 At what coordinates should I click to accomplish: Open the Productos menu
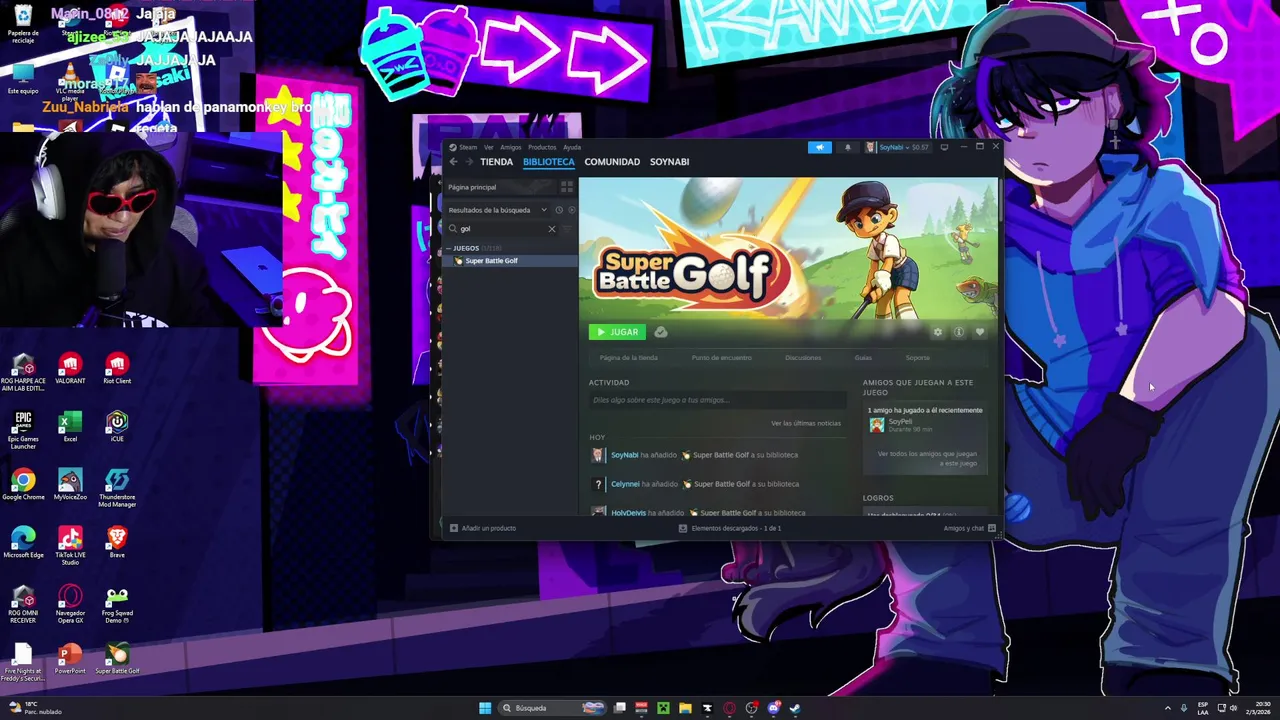[x=542, y=147]
